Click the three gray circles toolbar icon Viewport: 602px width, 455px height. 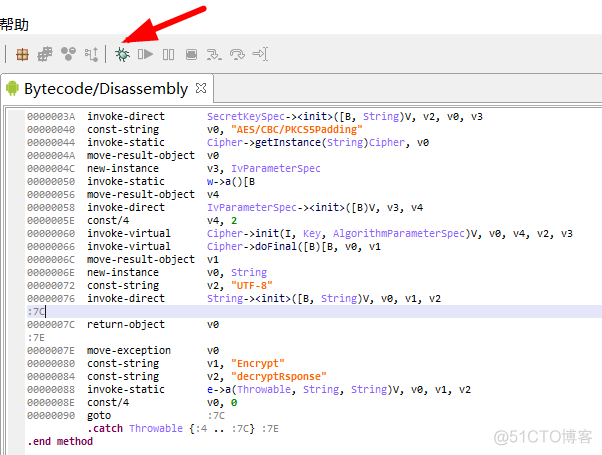(68, 54)
